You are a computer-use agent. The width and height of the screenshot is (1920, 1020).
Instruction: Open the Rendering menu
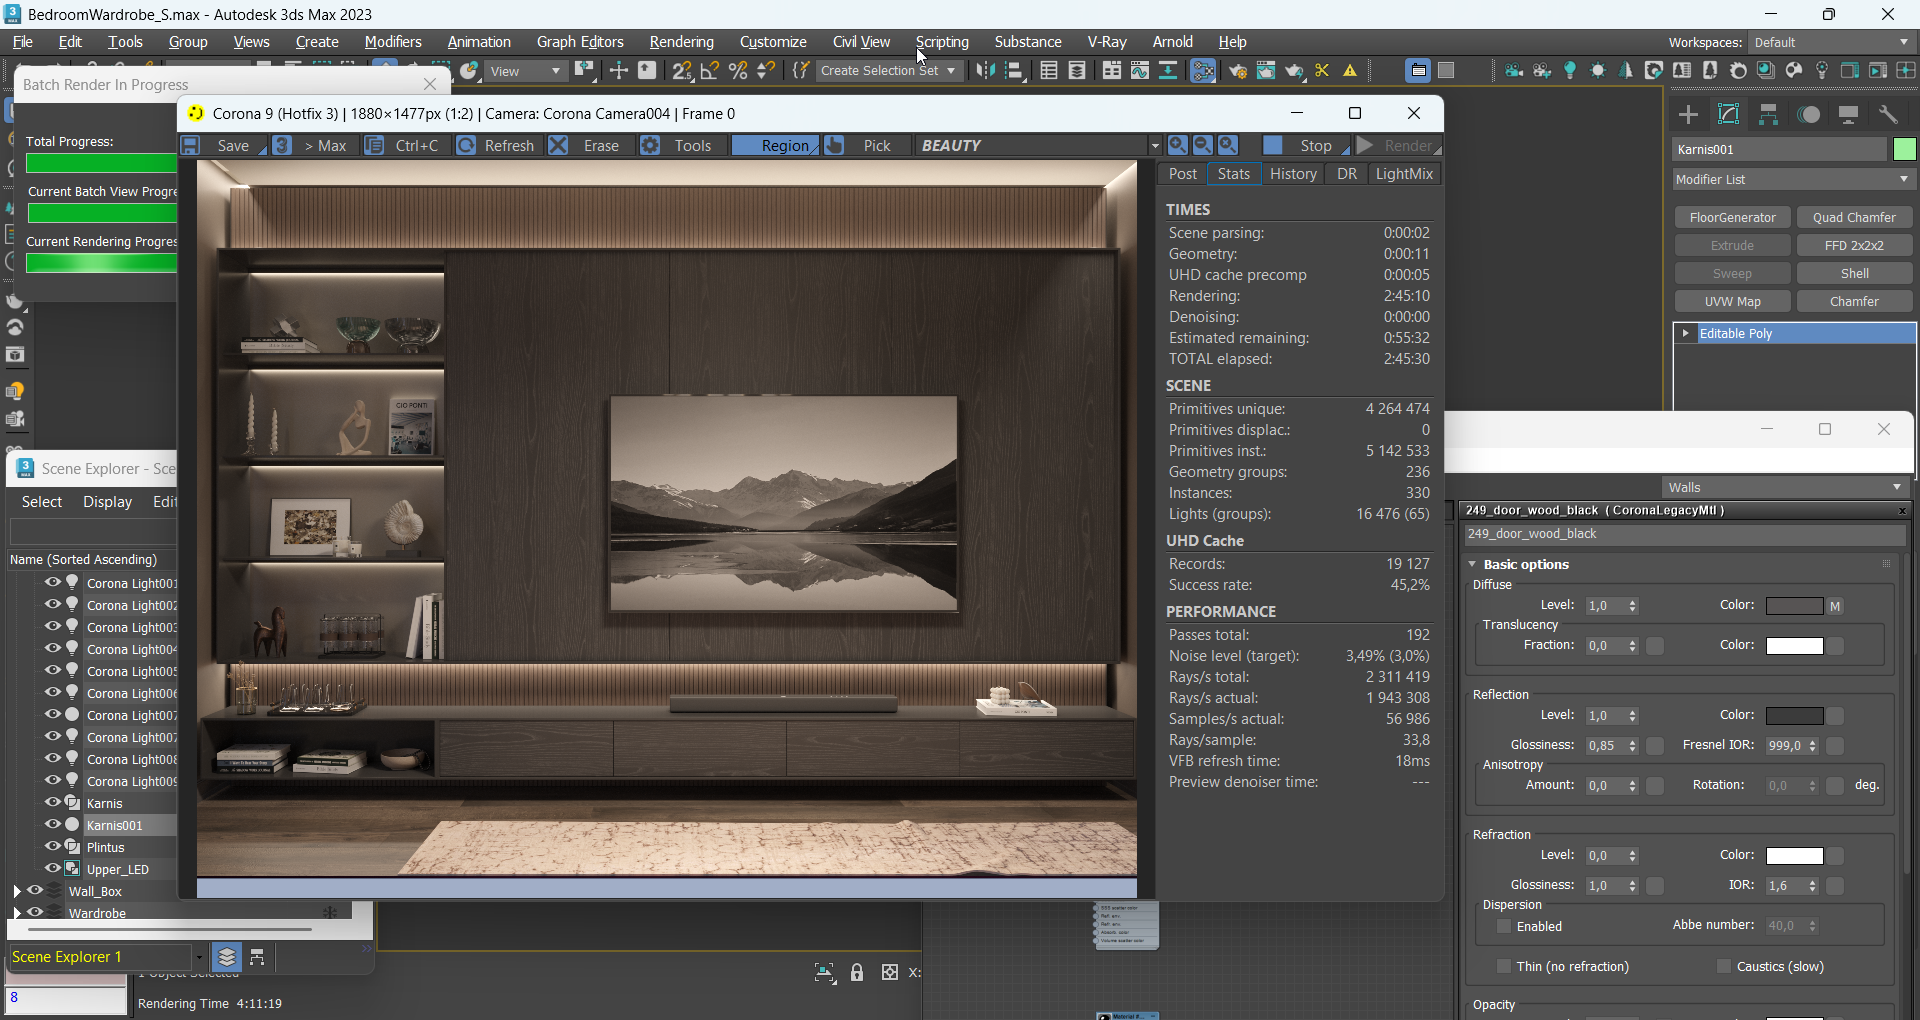point(681,42)
